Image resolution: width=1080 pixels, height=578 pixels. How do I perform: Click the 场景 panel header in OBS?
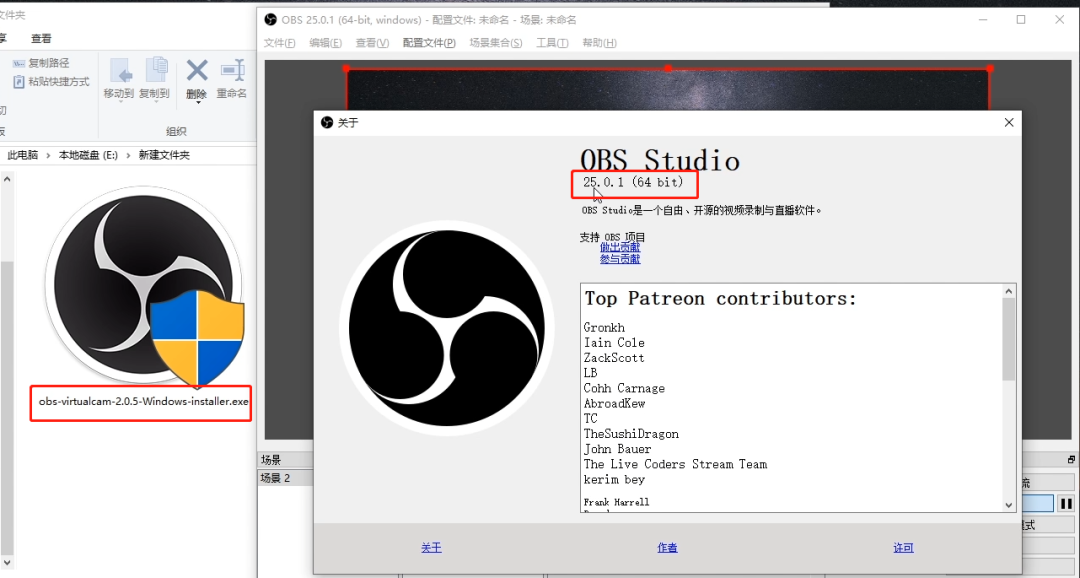coord(285,460)
